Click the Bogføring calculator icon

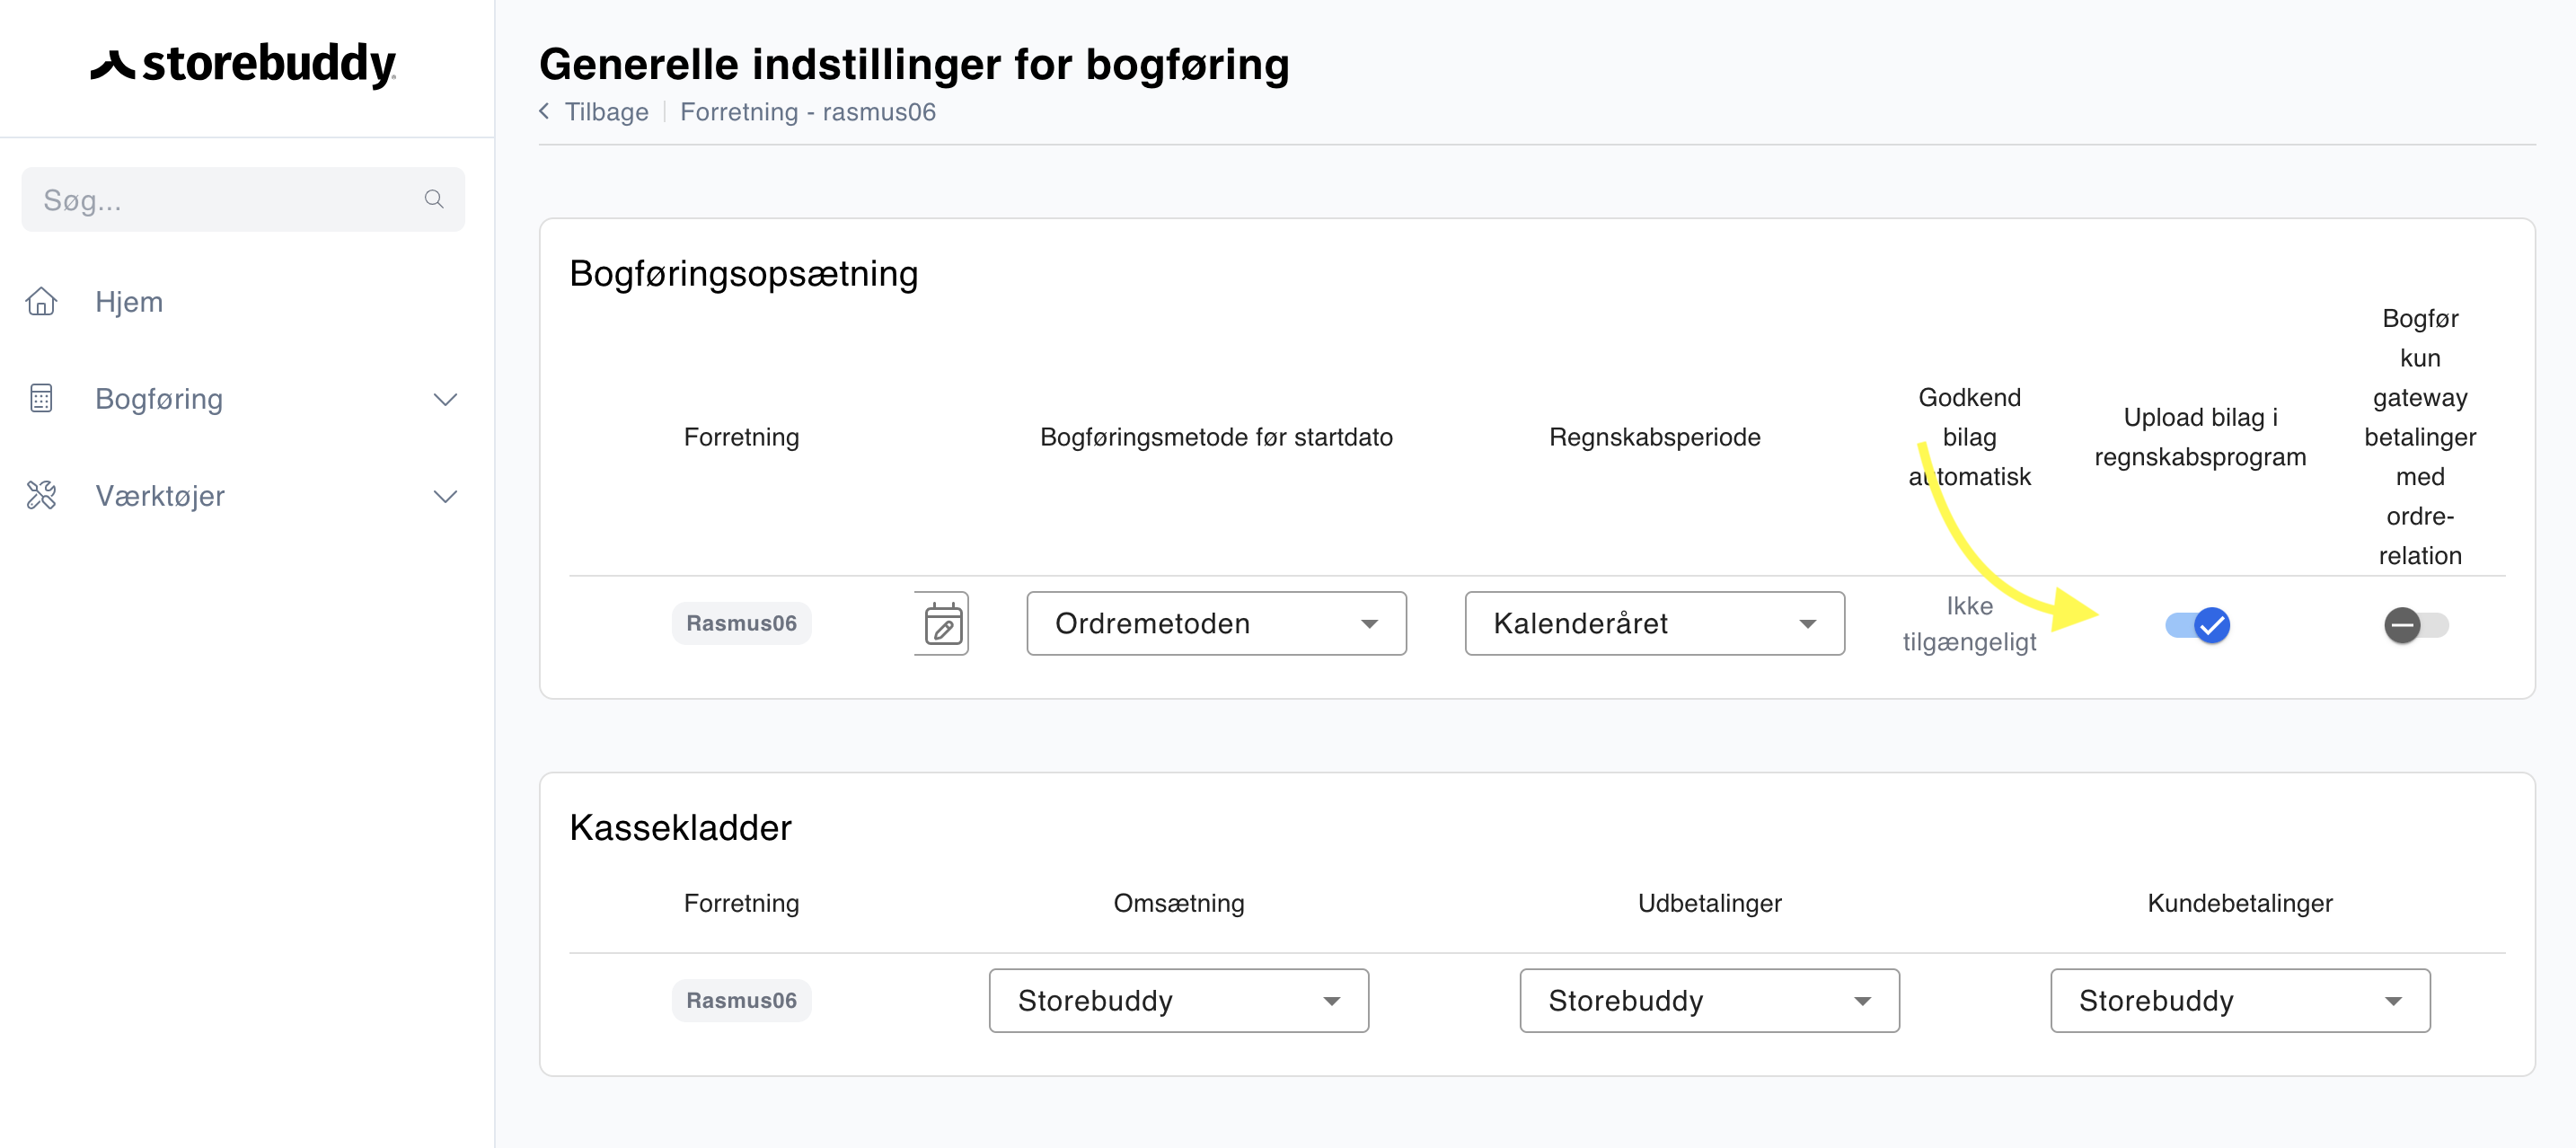point(41,398)
